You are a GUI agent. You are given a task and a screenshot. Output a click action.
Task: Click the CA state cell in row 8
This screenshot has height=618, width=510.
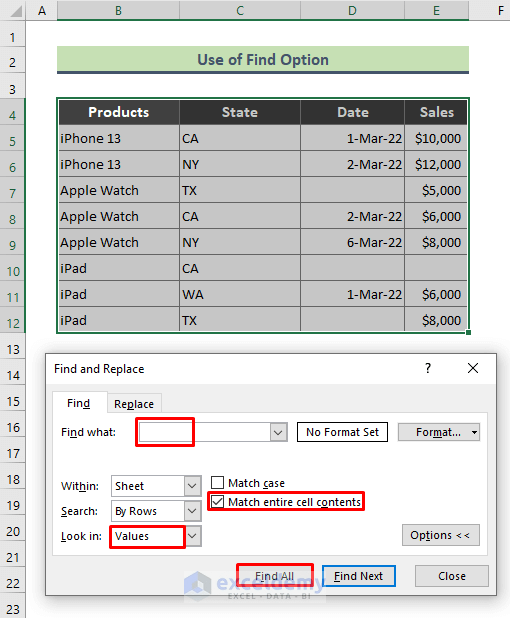240,216
